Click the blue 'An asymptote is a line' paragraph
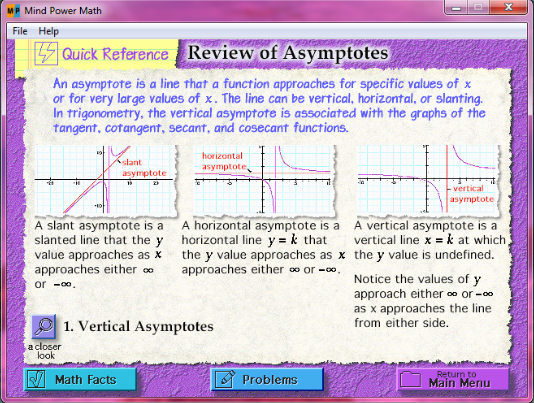The height and width of the screenshot is (403, 534). point(269,106)
